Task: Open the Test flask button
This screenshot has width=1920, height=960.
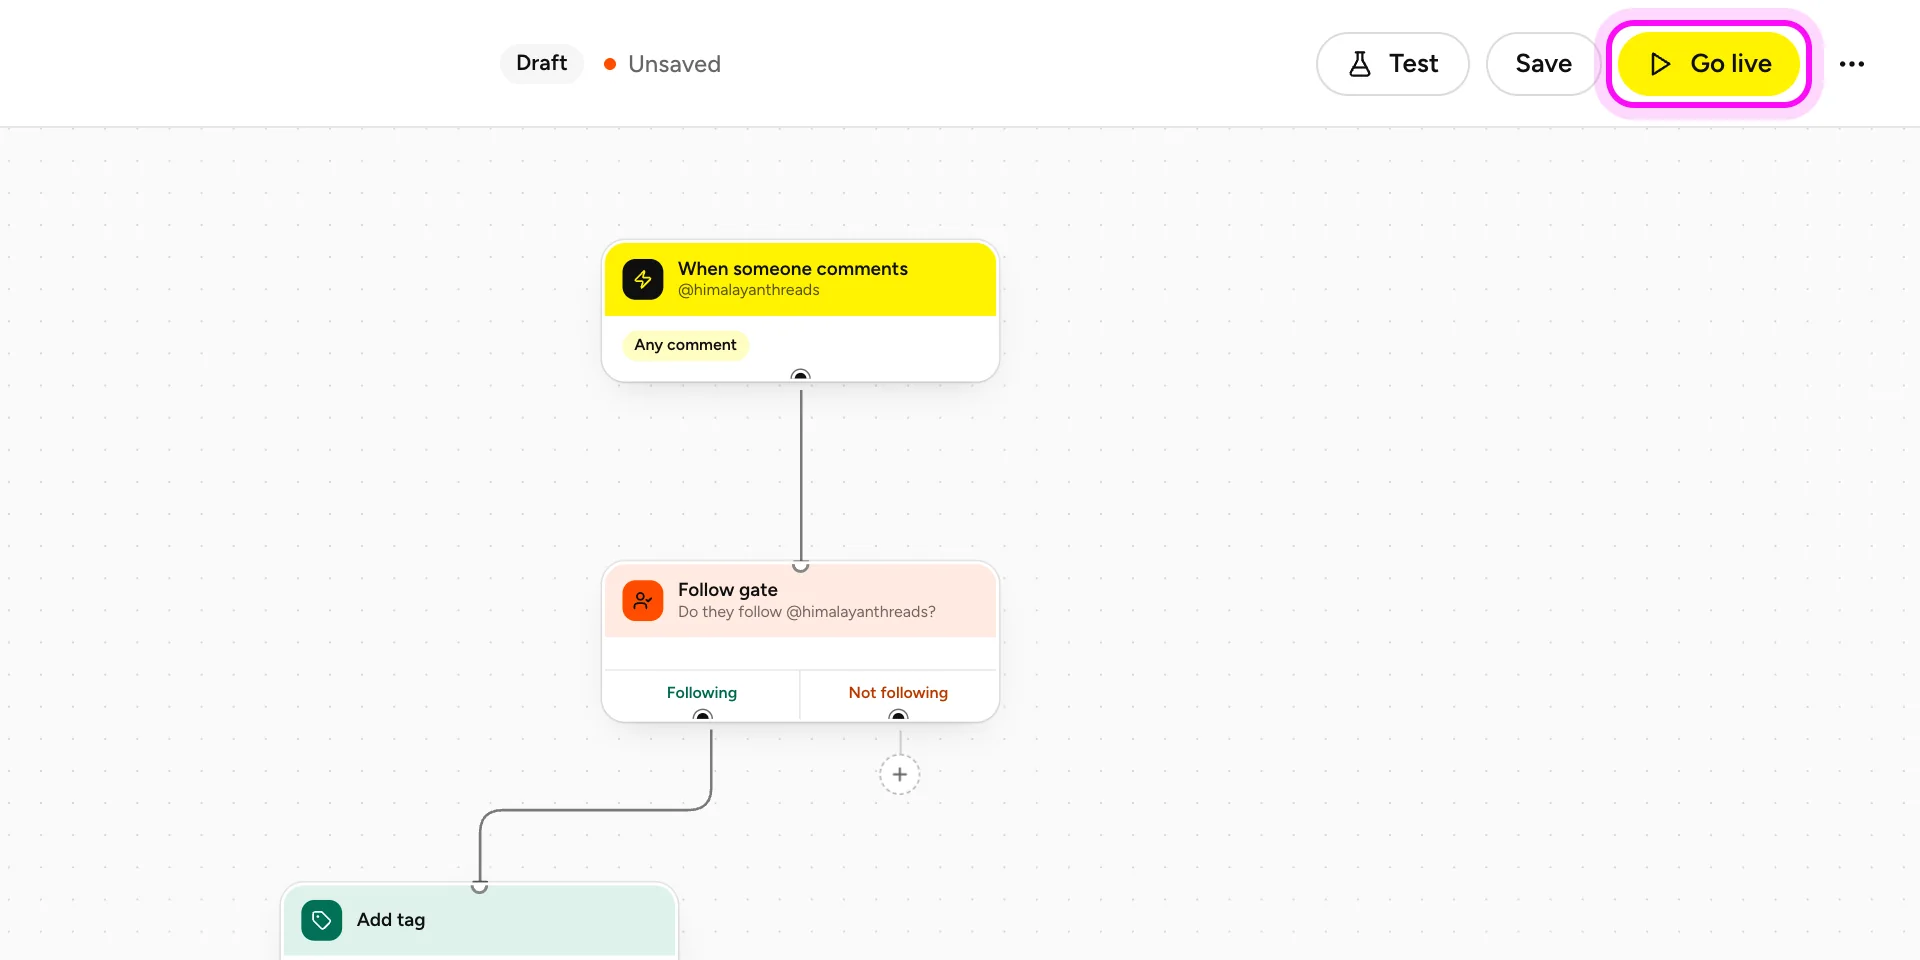Action: (1392, 64)
